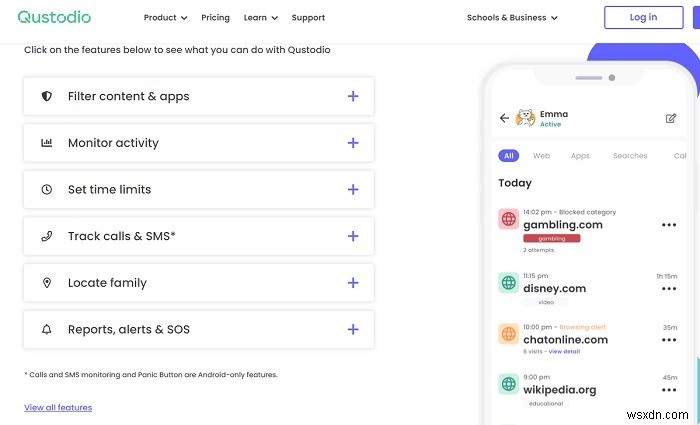Open the Product dropdown menu
Screen dimensions: 700x425
point(165,17)
